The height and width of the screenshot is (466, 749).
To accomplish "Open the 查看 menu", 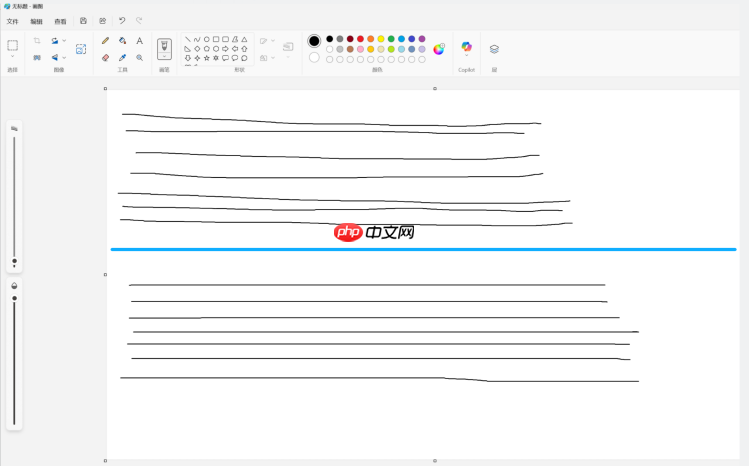I will 60,21.
